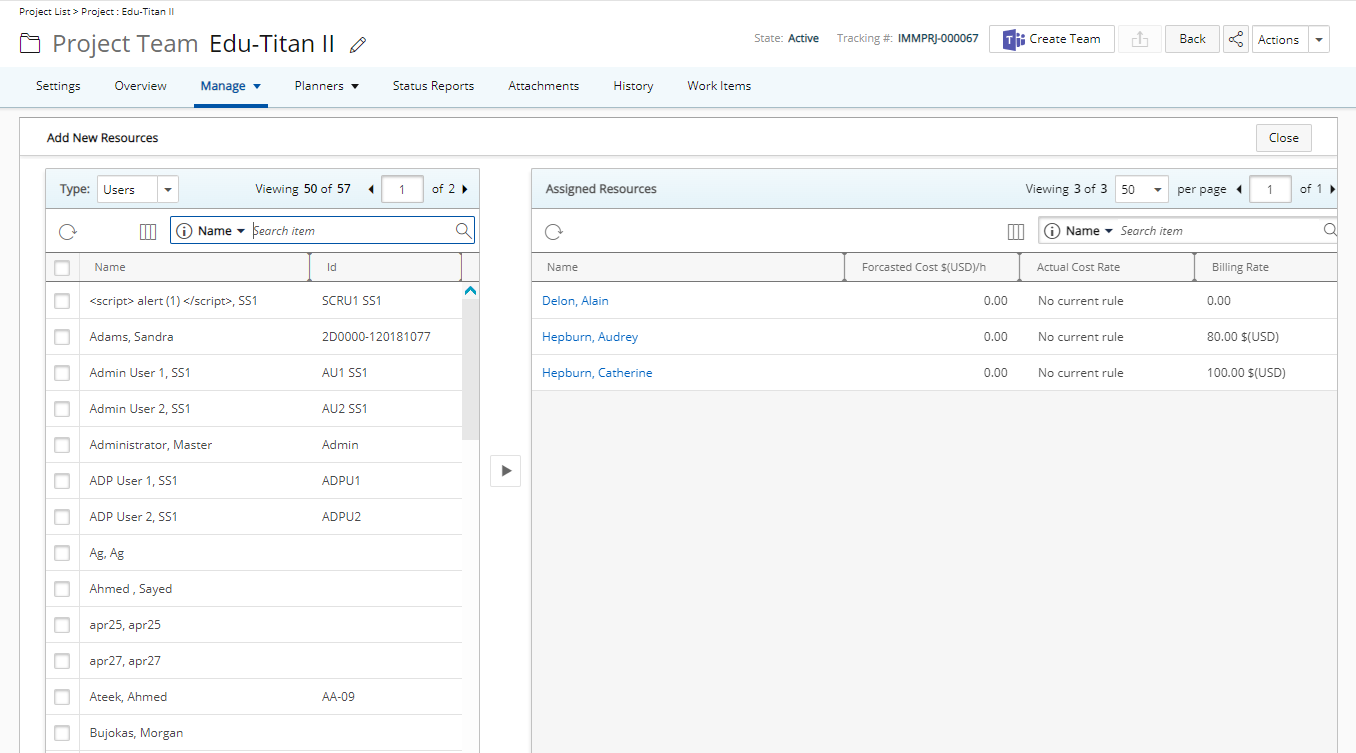
Task: Click info icon in Assigned Resources search
Action: tap(1052, 231)
